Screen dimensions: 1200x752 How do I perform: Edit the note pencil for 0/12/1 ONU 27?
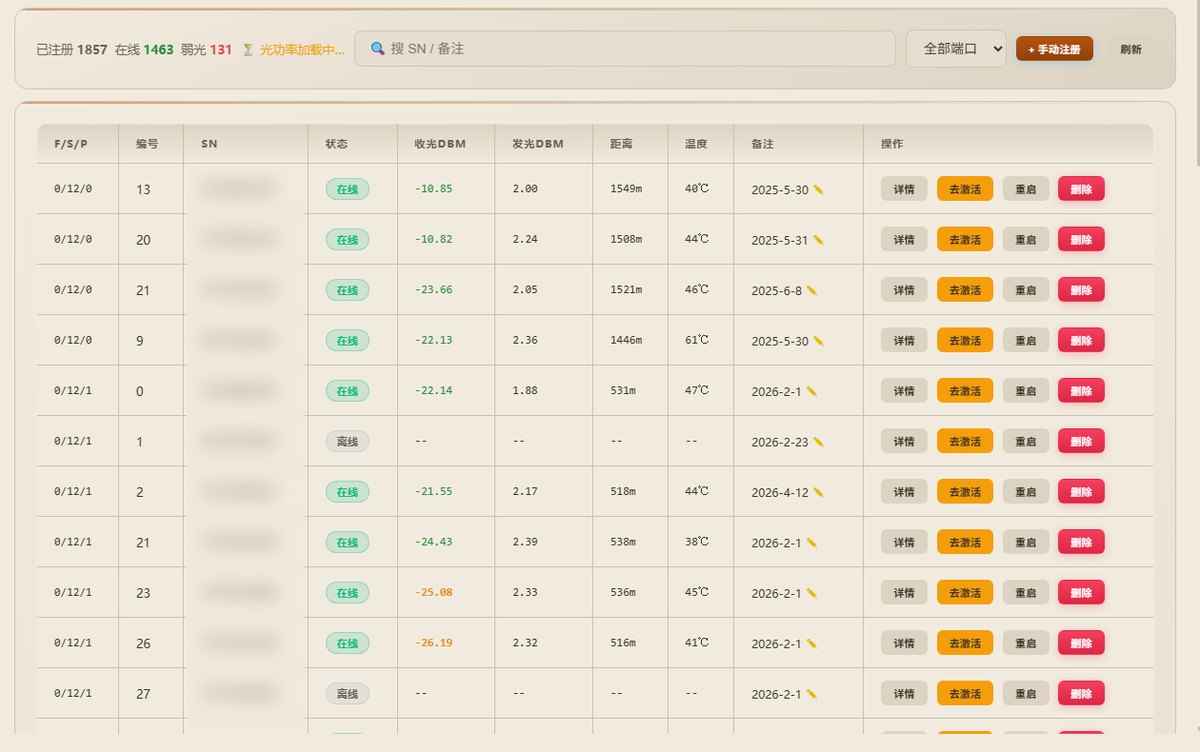coord(812,694)
